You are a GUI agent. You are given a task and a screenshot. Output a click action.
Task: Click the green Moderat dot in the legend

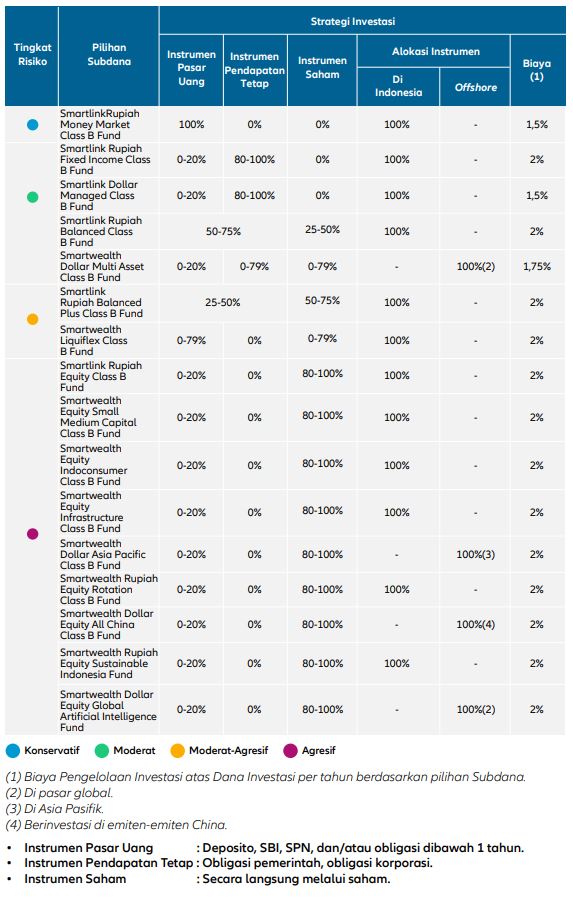(x=102, y=750)
